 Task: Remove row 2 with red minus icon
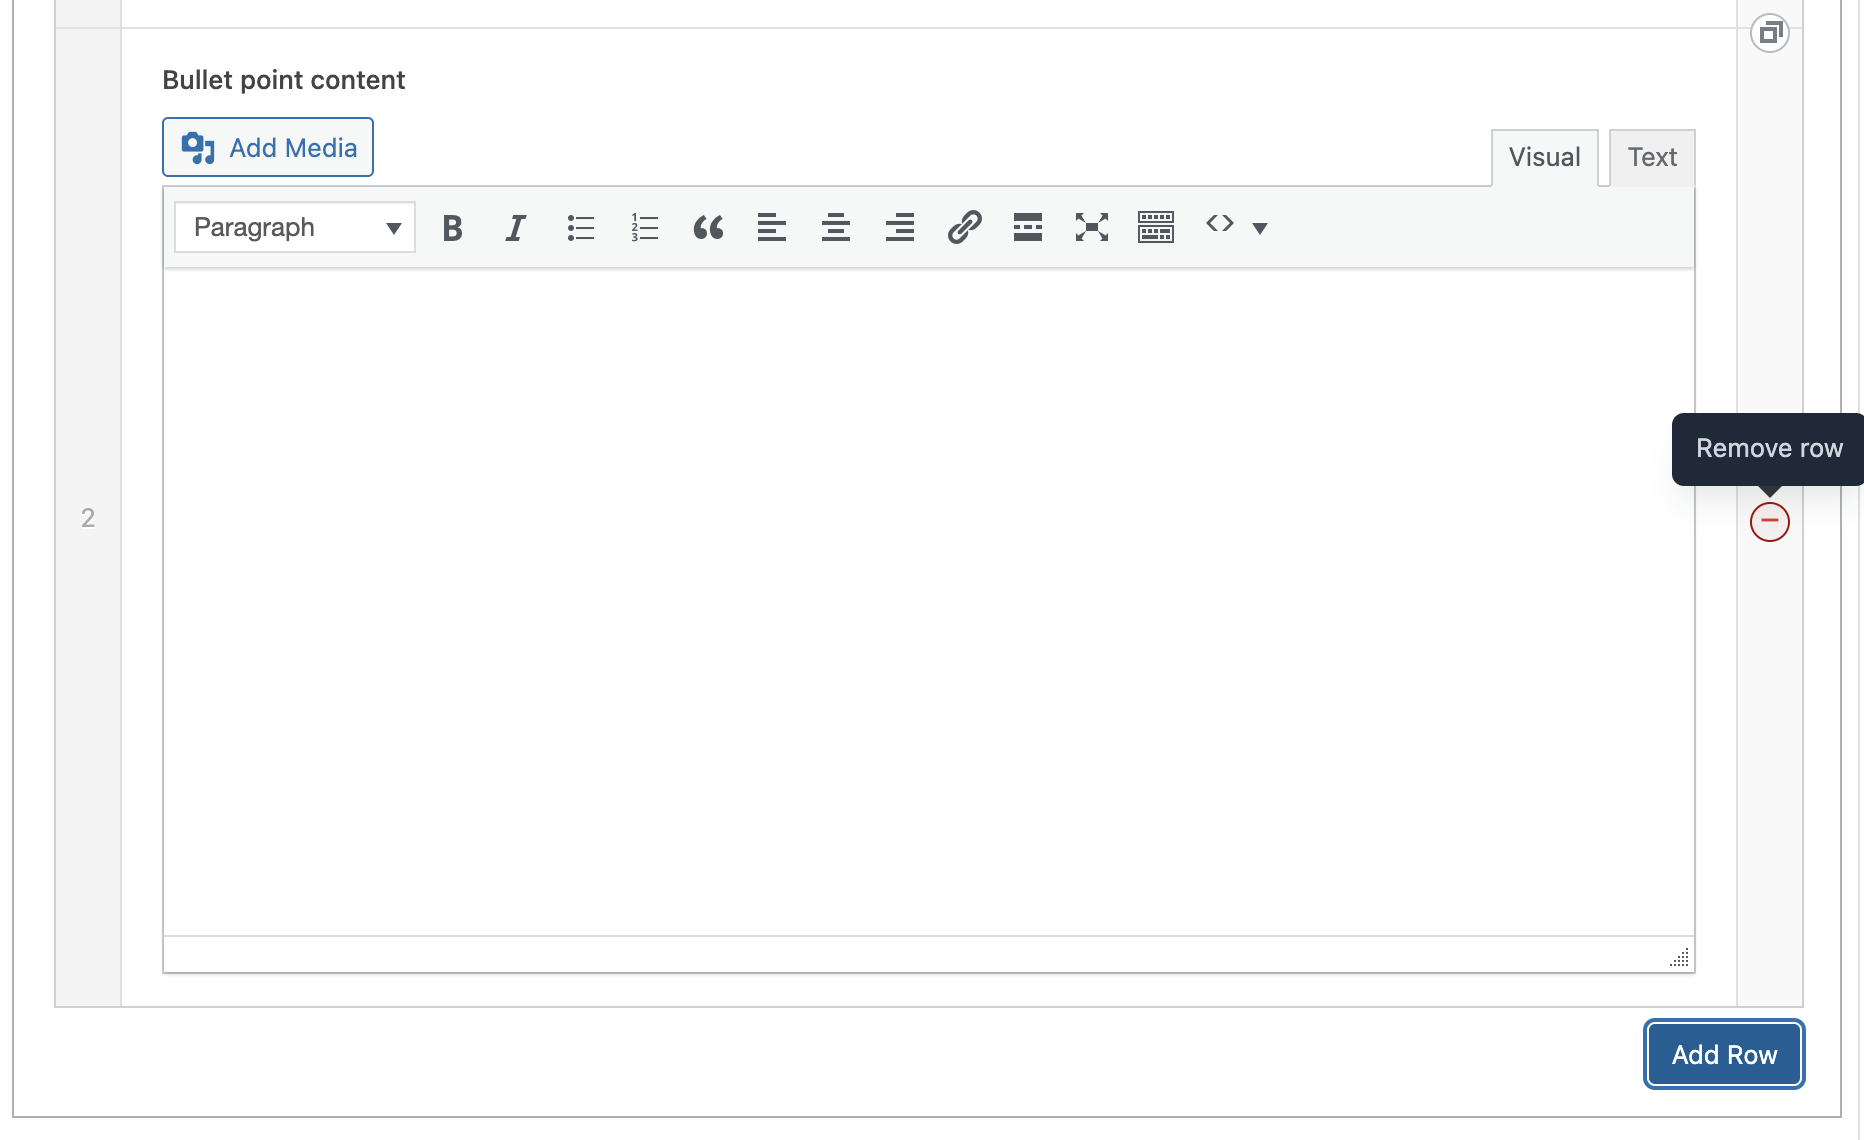coord(1770,522)
